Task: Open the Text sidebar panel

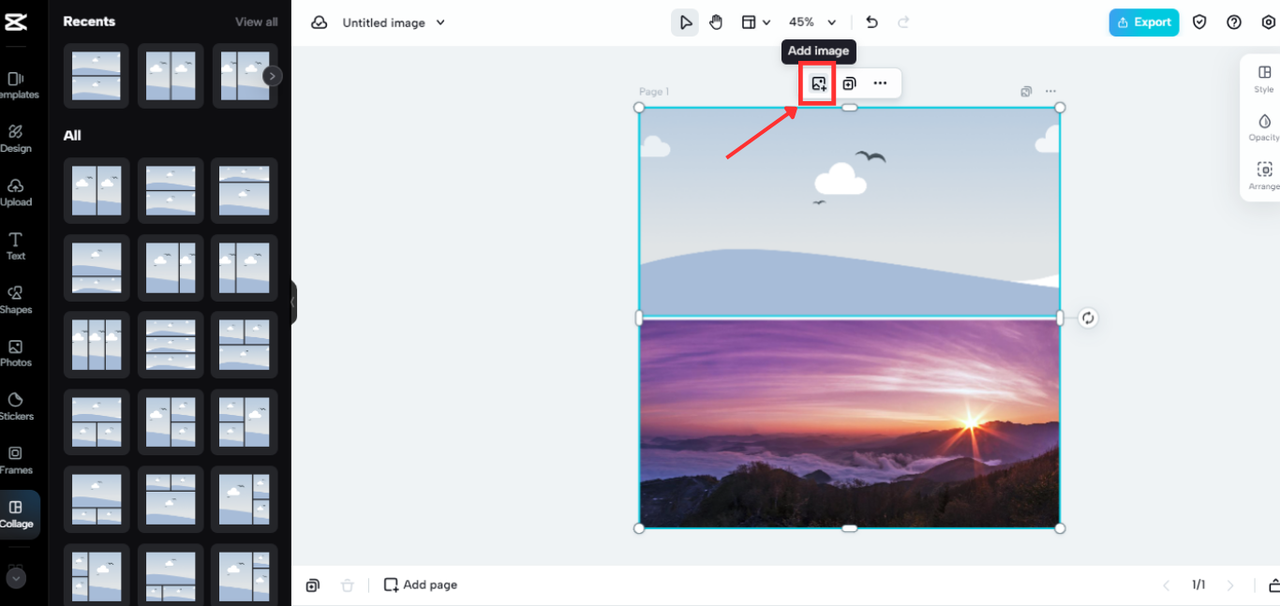Action: 16,247
